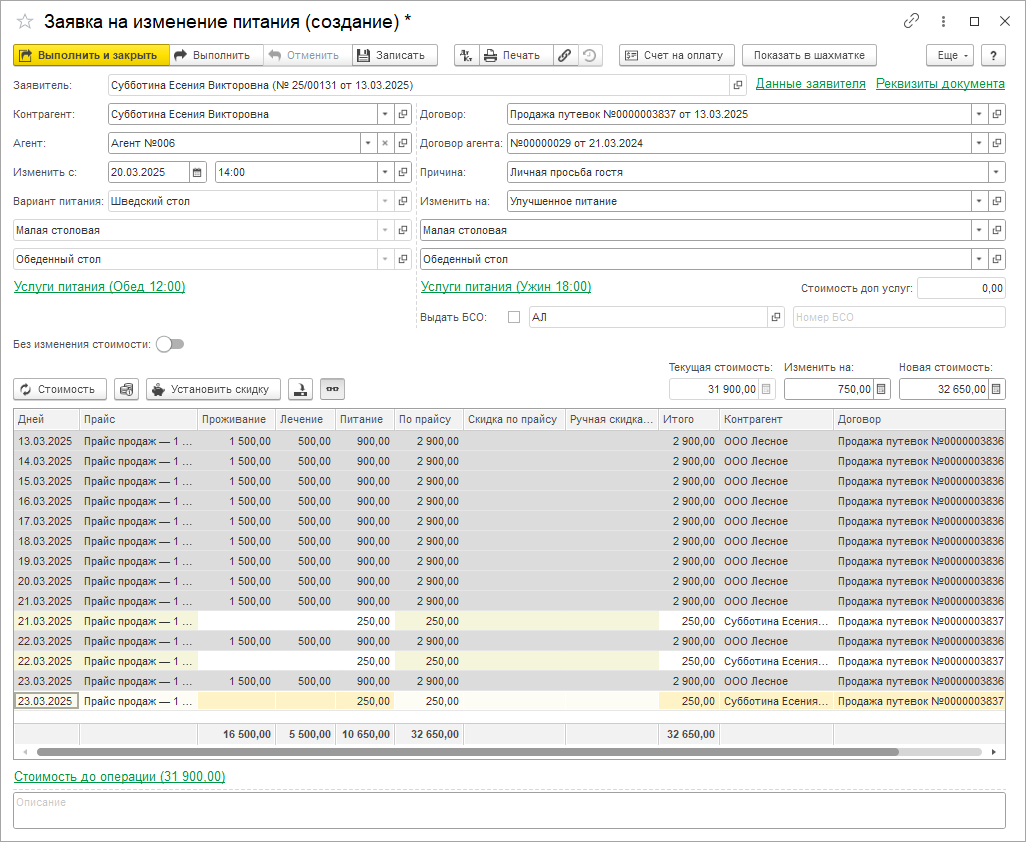Expand the Причина dropdown list
The height and width of the screenshot is (842, 1026).
(996, 172)
